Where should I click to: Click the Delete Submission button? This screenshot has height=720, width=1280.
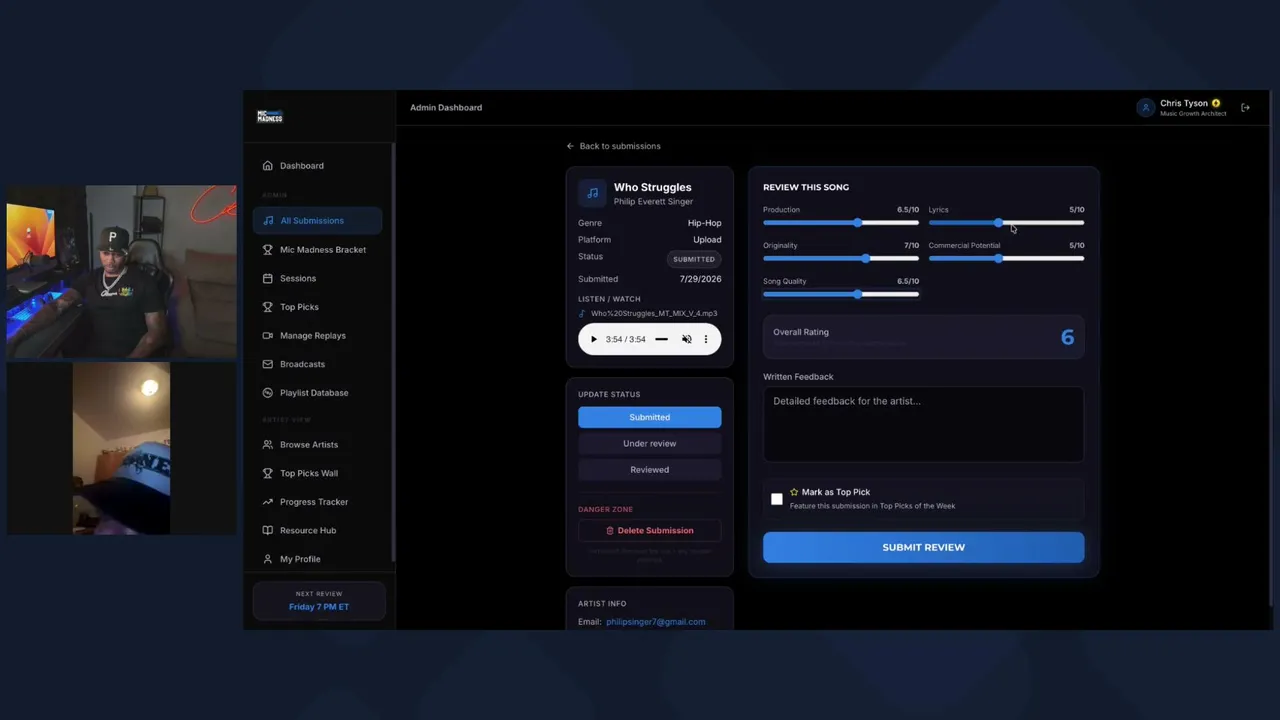(x=650, y=531)
